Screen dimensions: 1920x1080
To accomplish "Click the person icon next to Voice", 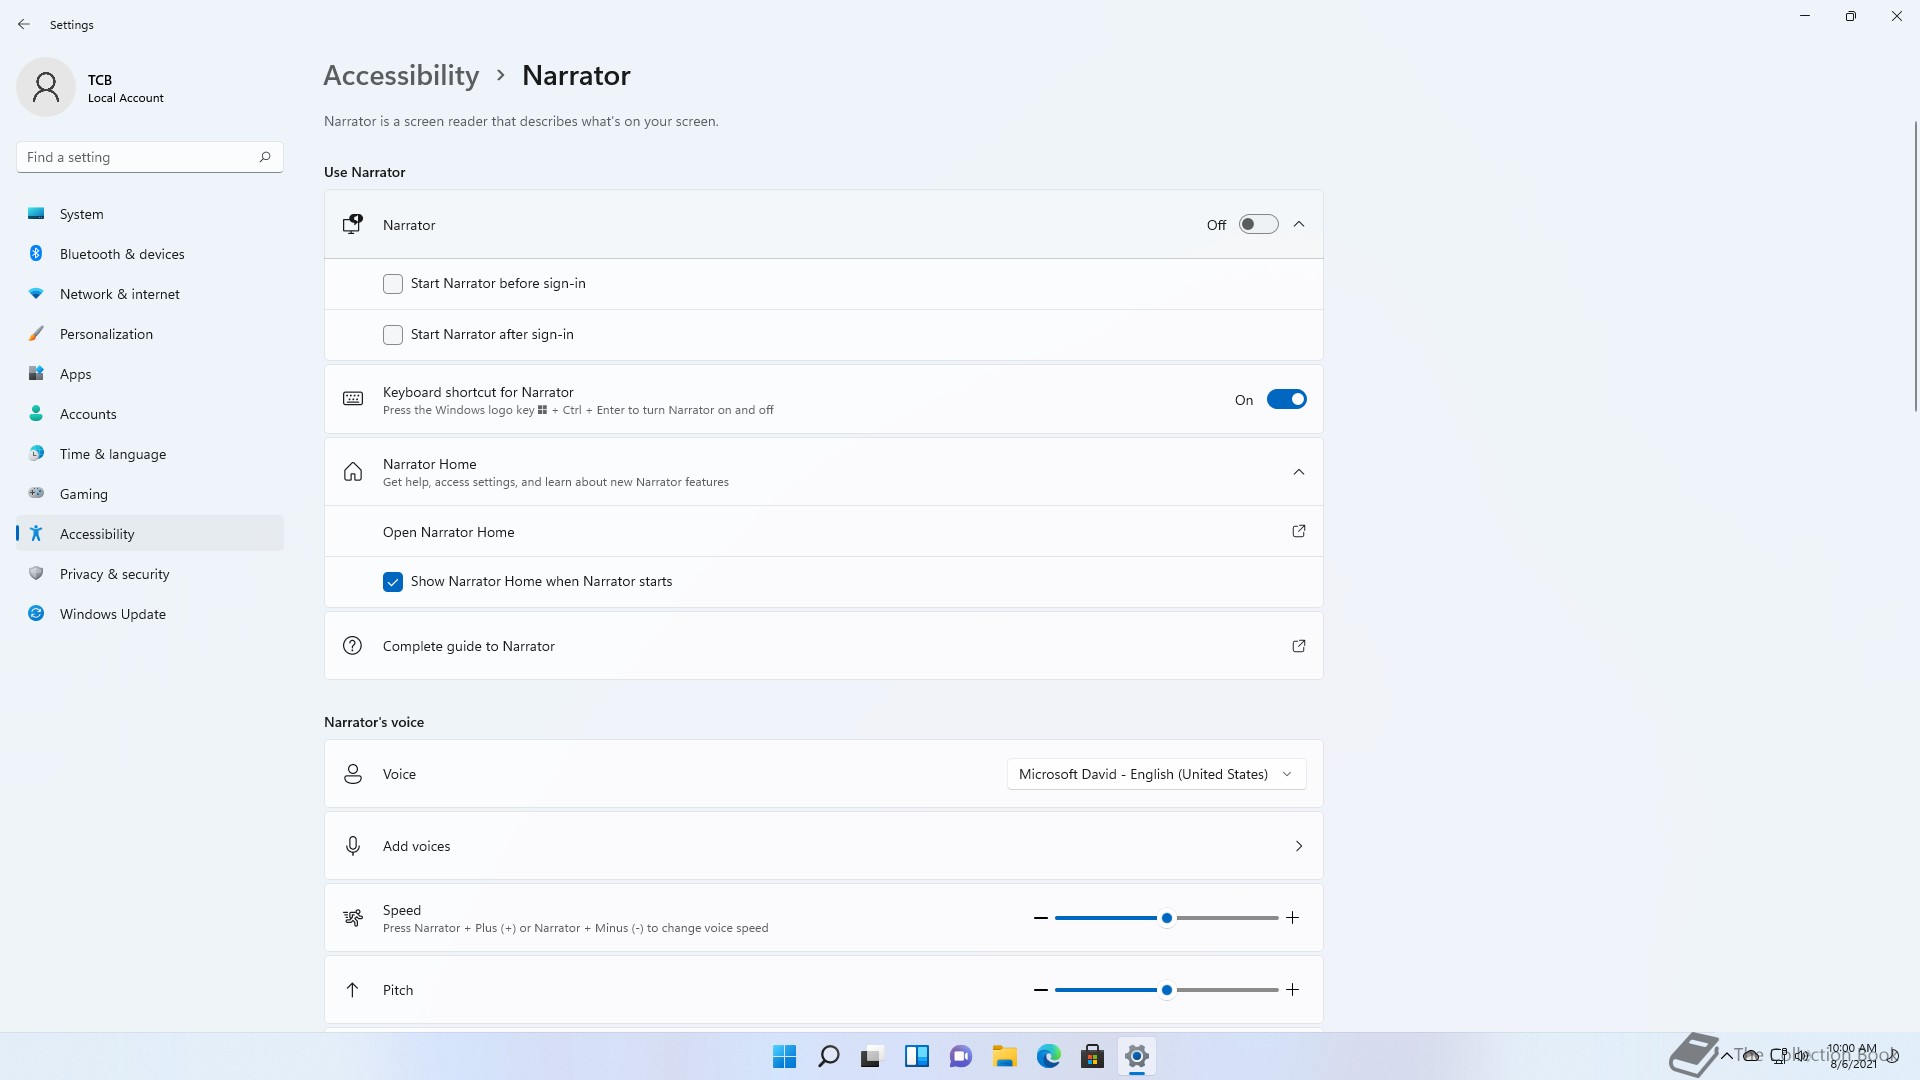I will (353, 774).
